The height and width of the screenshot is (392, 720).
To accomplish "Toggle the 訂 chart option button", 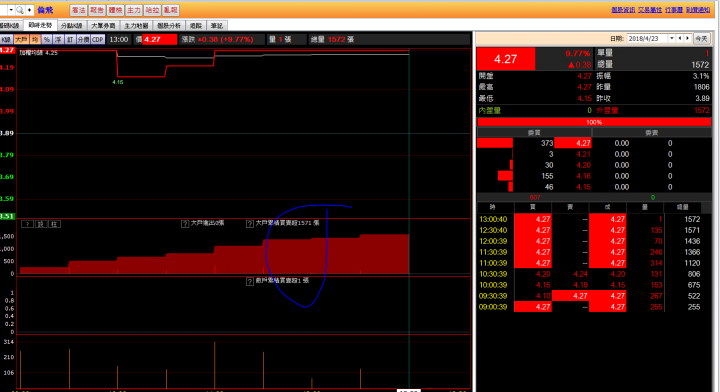I will pyautogui.click(x=70, y=39).
